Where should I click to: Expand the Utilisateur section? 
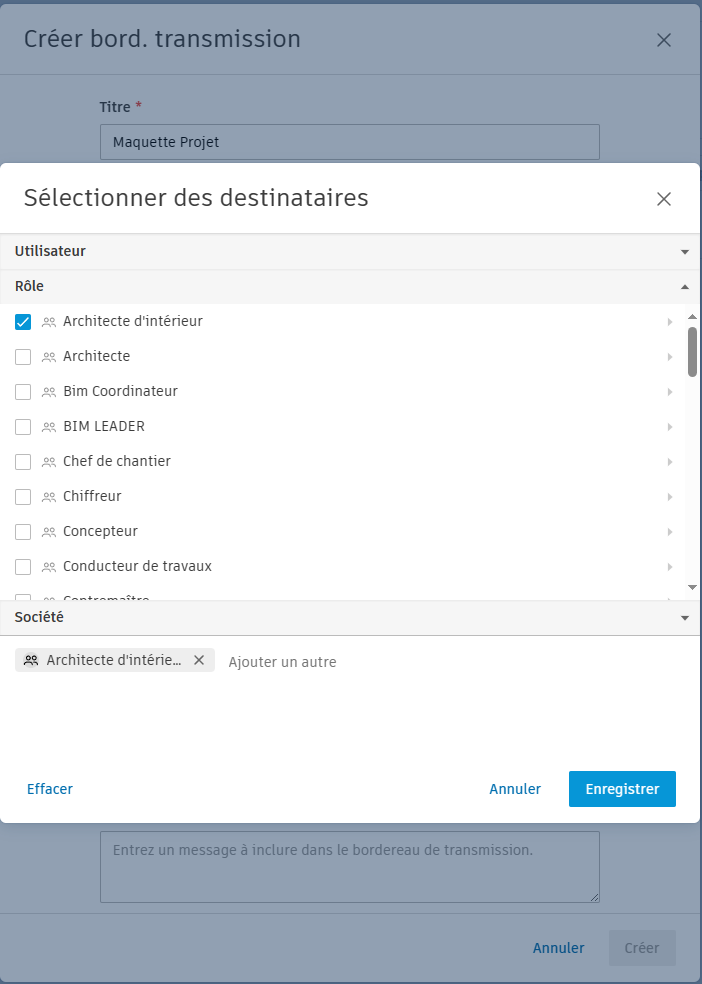coord(685,252)
